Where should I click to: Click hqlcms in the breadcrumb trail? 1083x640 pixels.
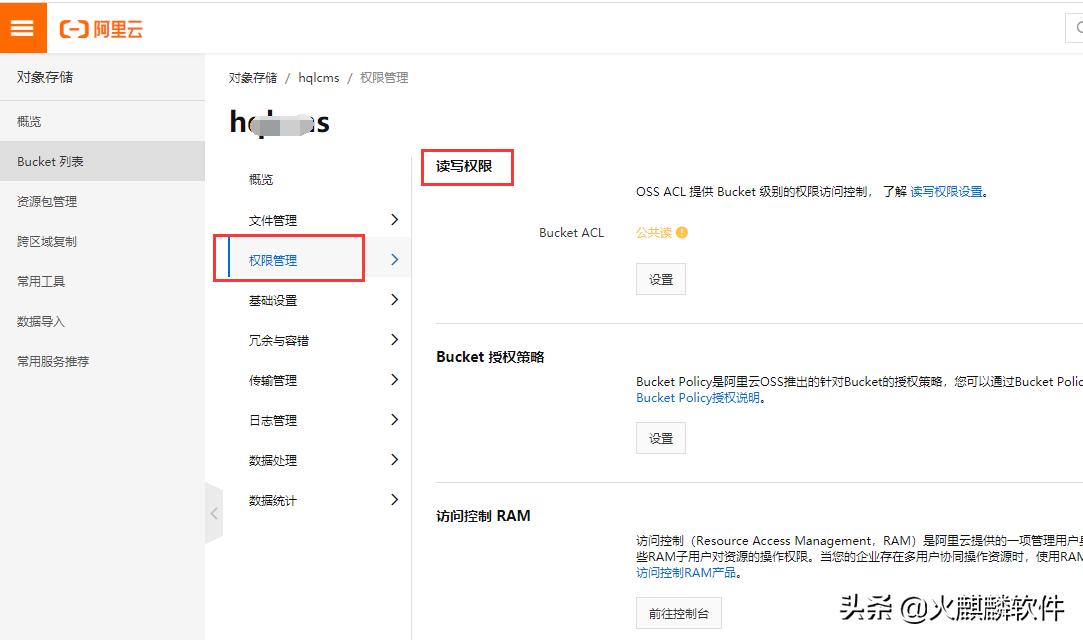point(318,76)
